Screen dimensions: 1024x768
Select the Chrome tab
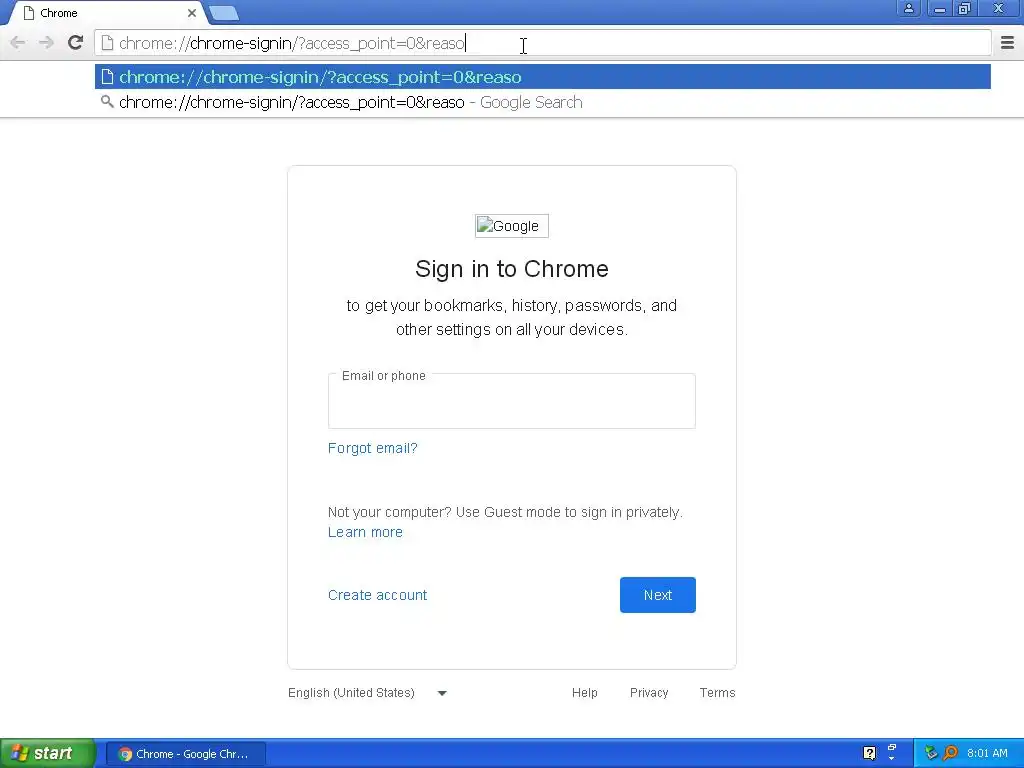click(108, 13)
